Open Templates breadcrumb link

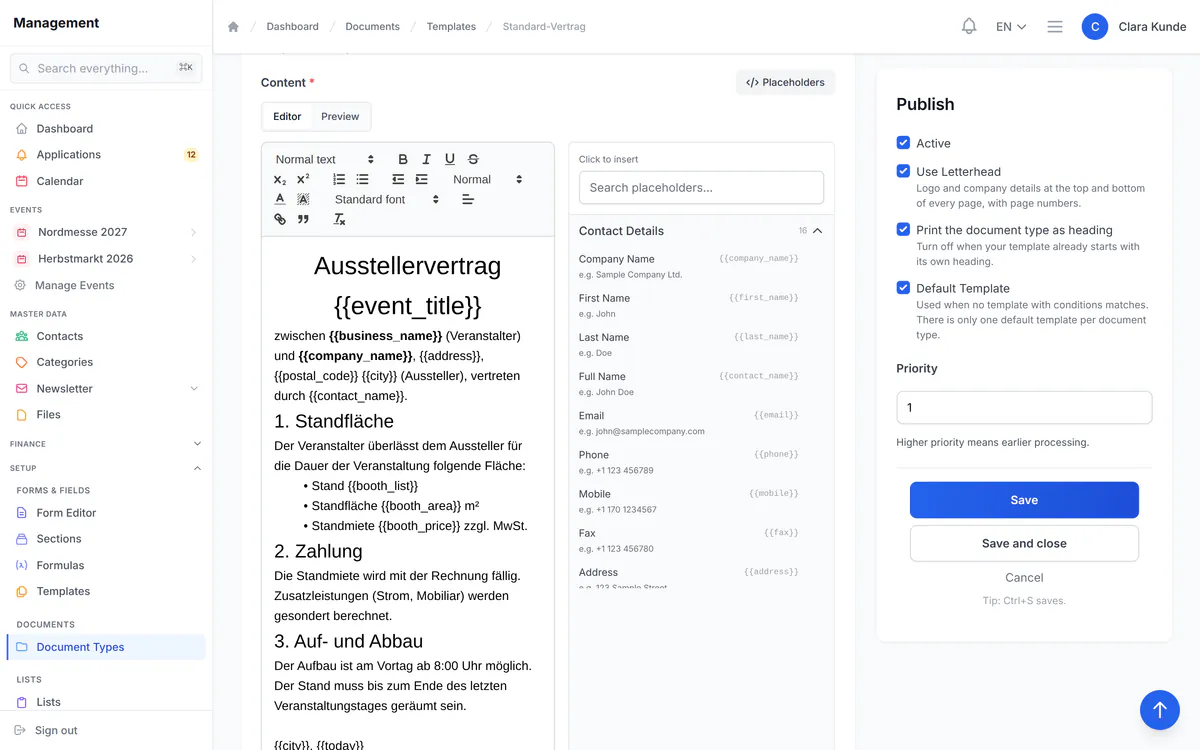(451, 27)
